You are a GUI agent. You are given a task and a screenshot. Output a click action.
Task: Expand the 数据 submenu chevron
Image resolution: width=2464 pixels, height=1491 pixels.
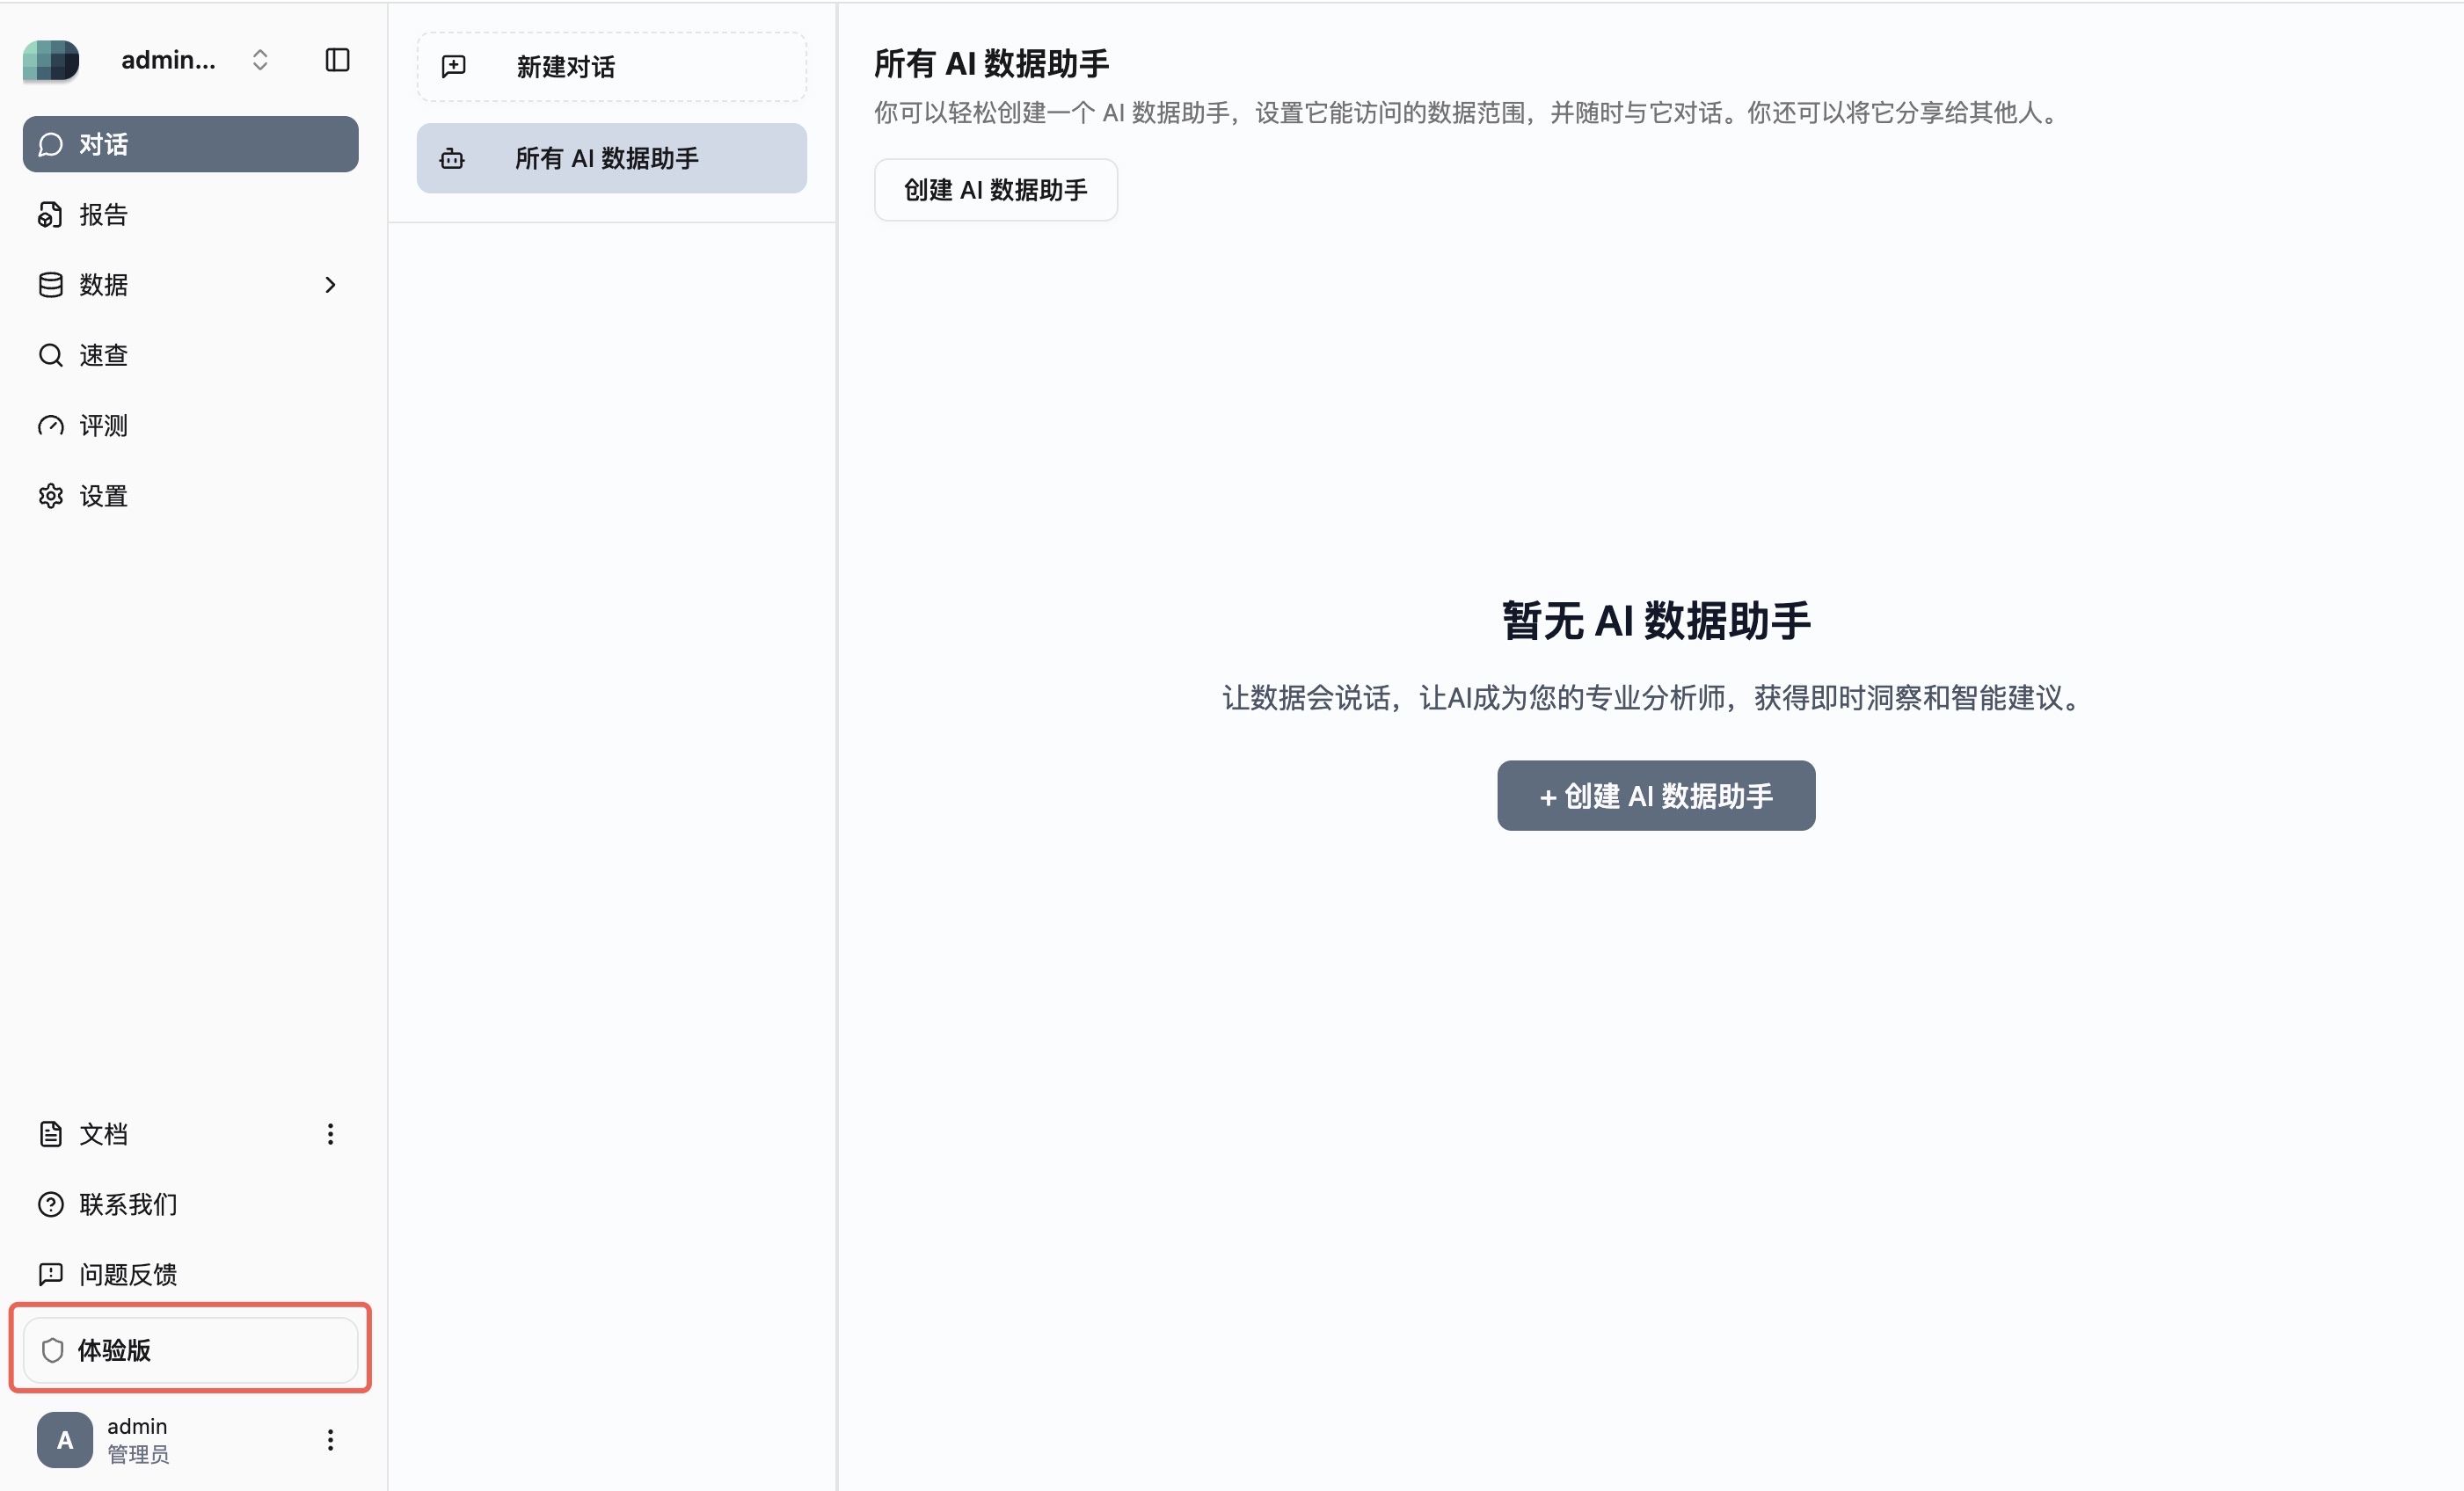click(330, 285)
